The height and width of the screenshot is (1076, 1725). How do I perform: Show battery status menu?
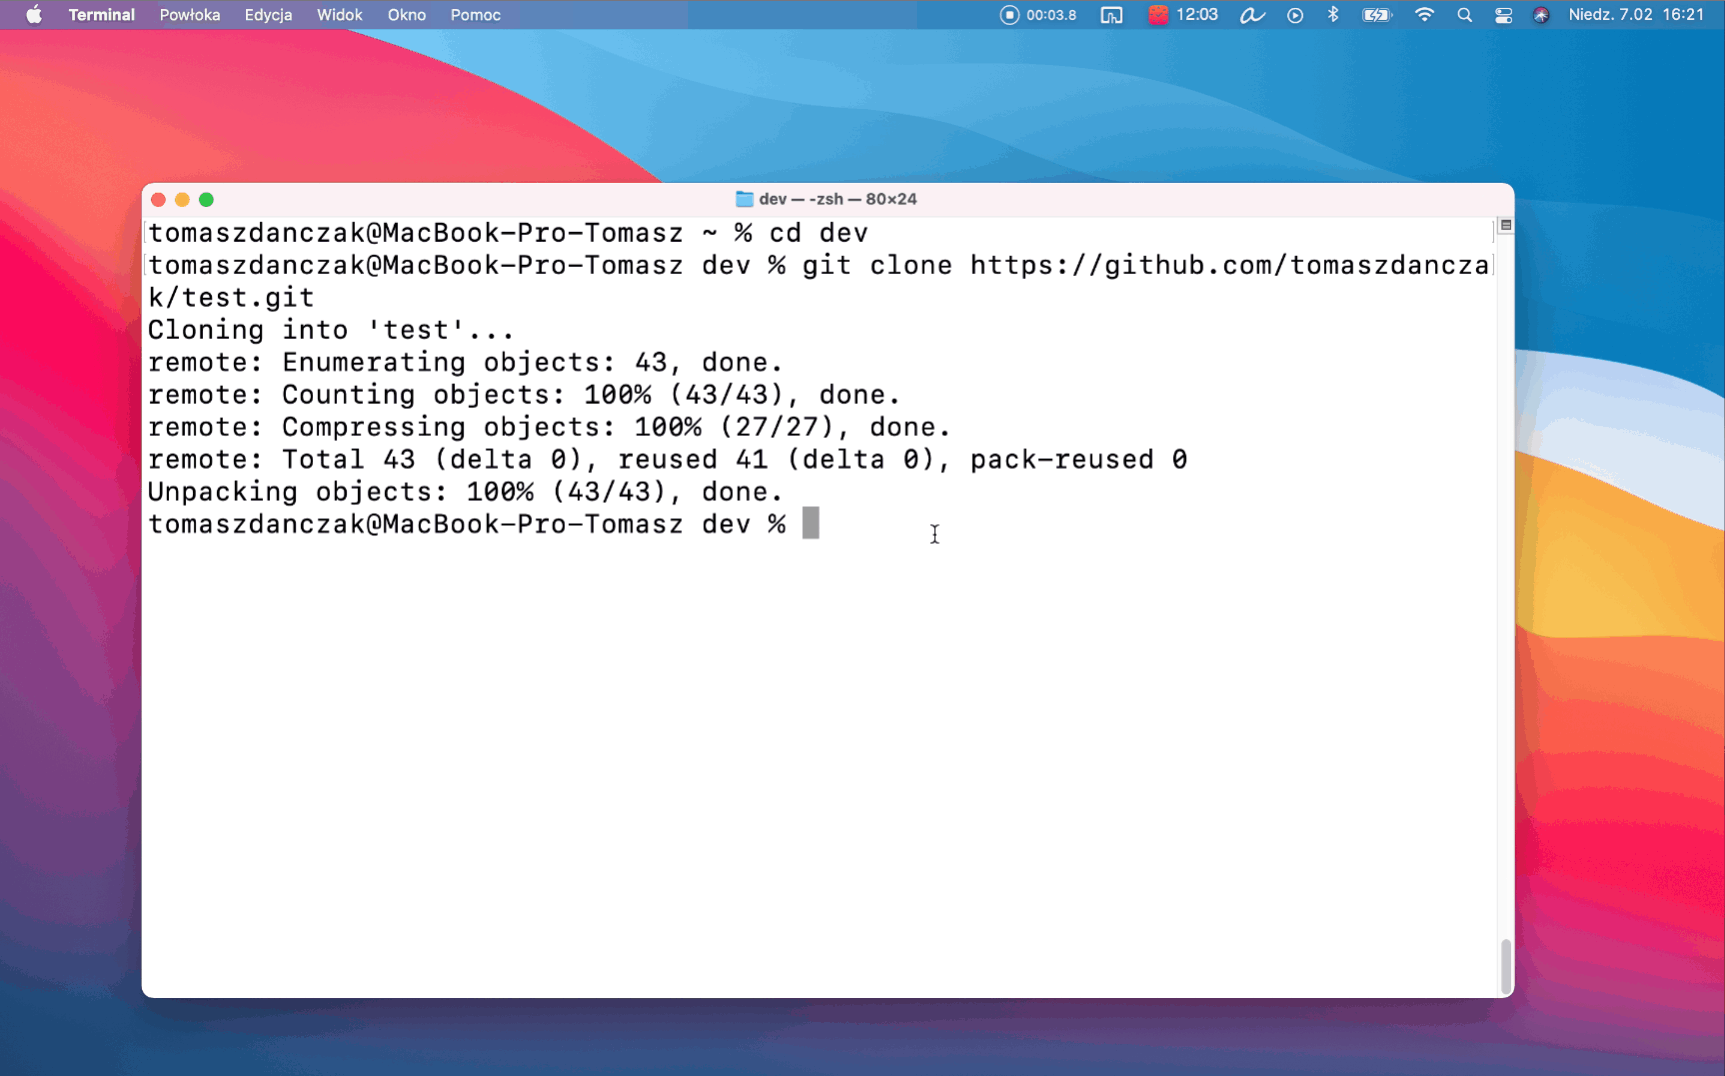pos(1377,15)
